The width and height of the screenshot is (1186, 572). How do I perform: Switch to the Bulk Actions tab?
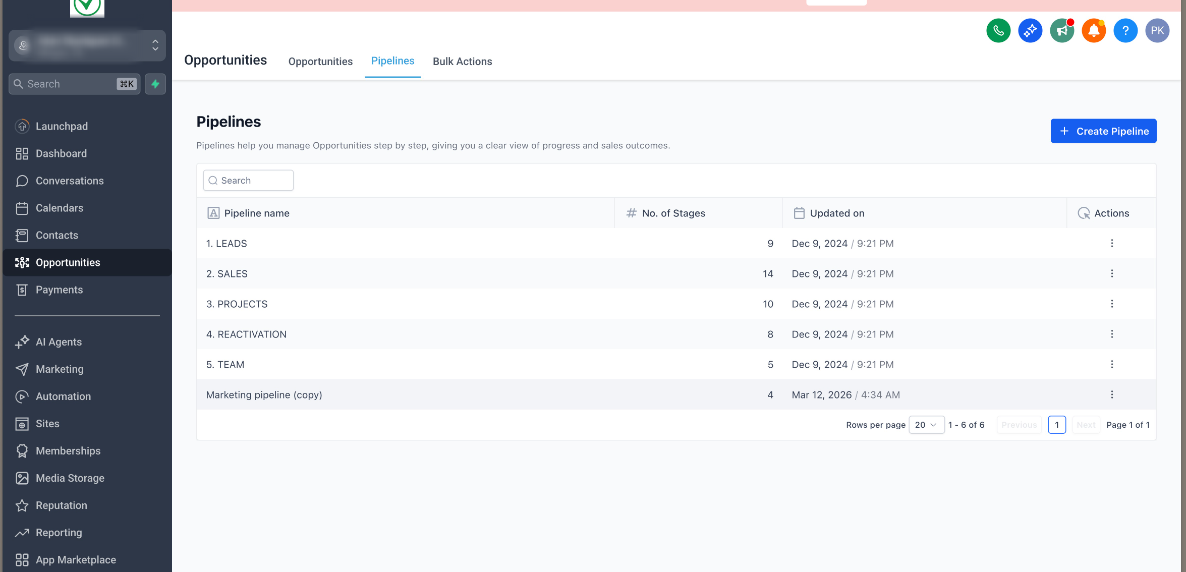tap(462, 61)
